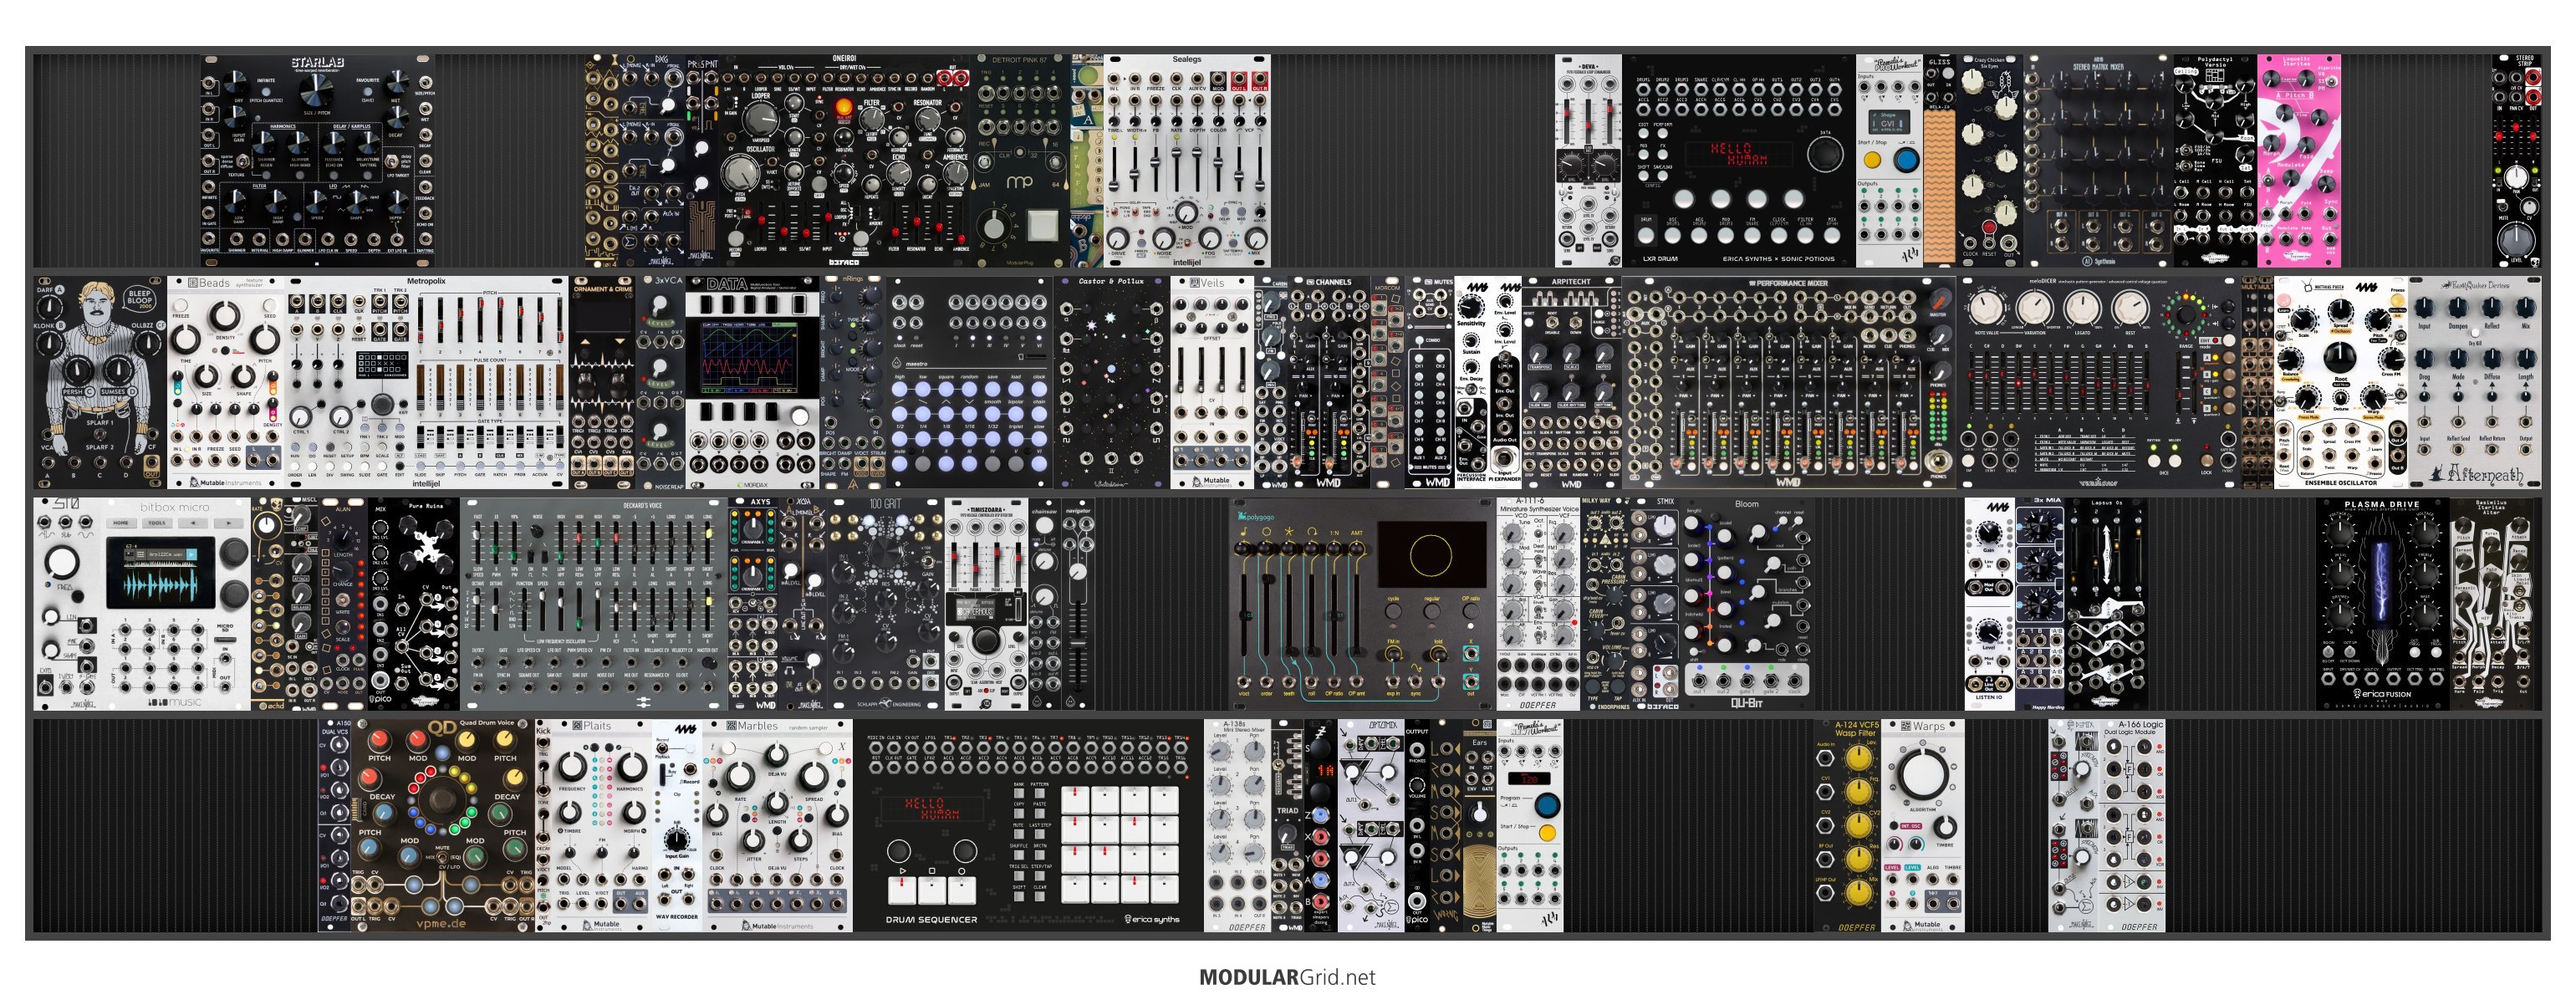Click the QD Quad Drum Voice module
The width and height of the screenshot is (2576, 995).
443,826
